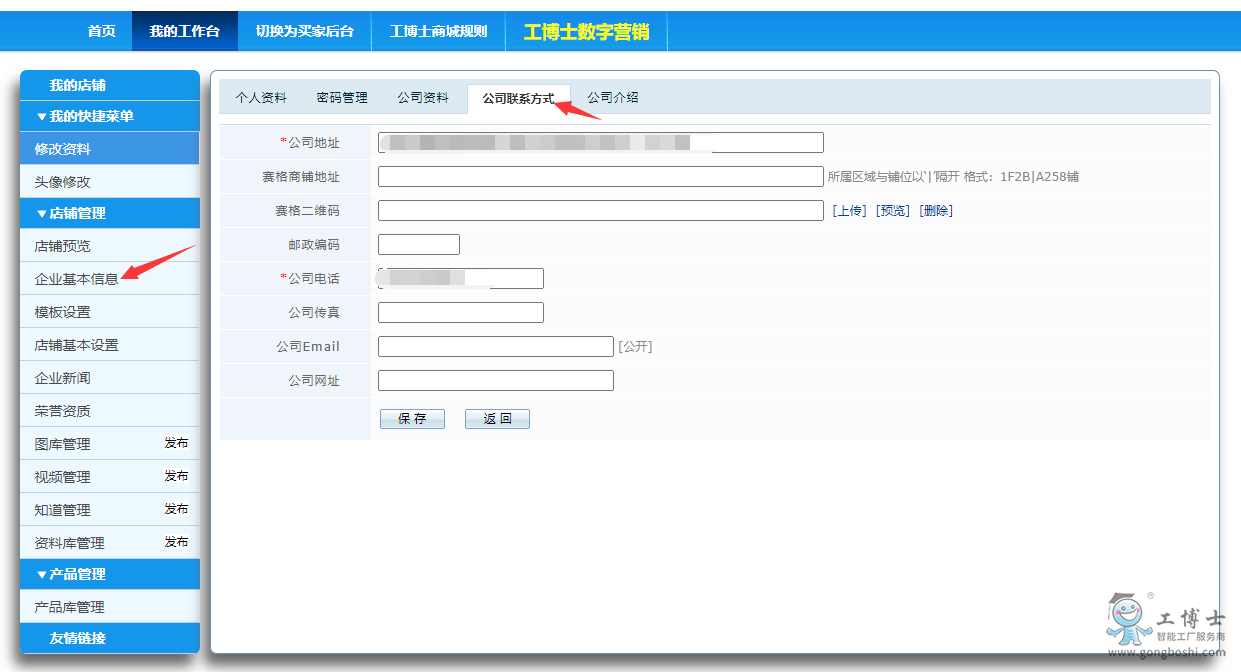The image size is (1241, 672).
Task: Open 企业基本信息 in sidebar
Action: click(77, 279)
